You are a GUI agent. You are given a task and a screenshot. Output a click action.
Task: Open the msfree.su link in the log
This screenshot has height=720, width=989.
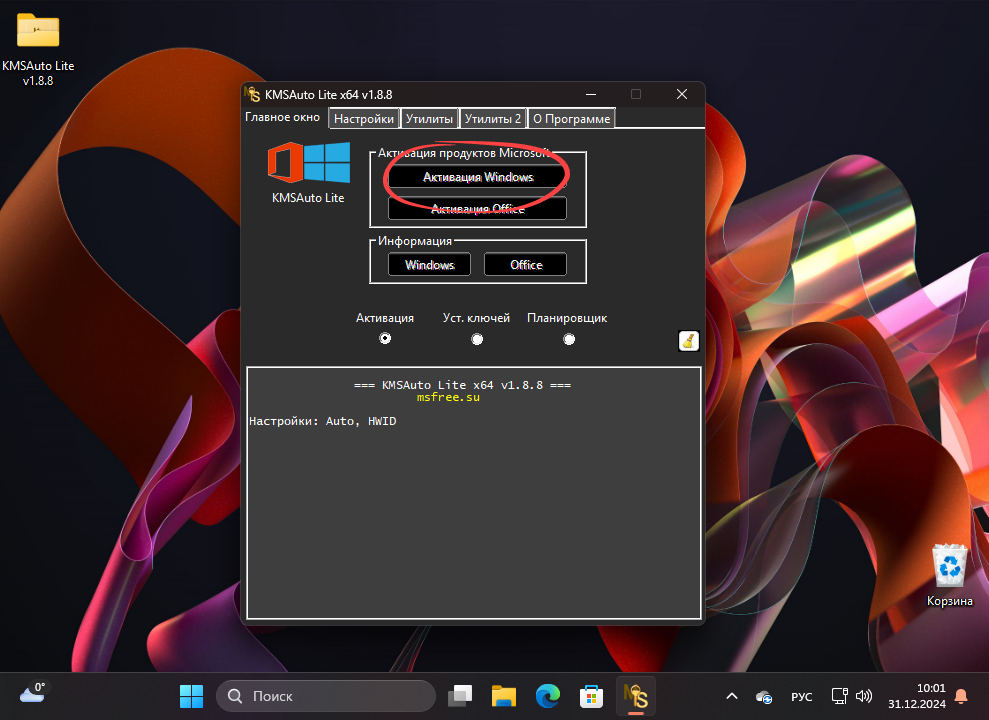pos(448,396)
